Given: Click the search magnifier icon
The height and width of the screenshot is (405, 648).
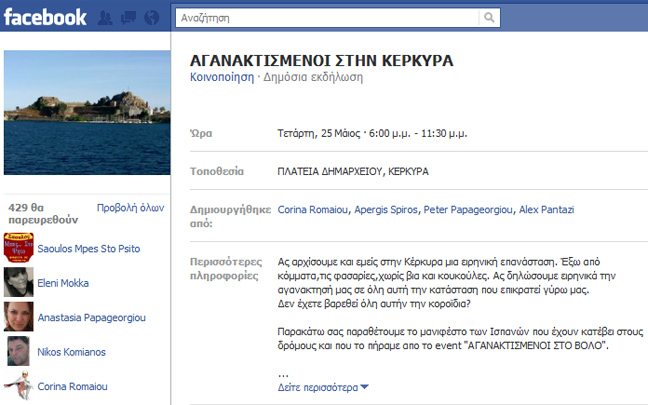Looking at the screenshot, I should [x=488, y=18].
